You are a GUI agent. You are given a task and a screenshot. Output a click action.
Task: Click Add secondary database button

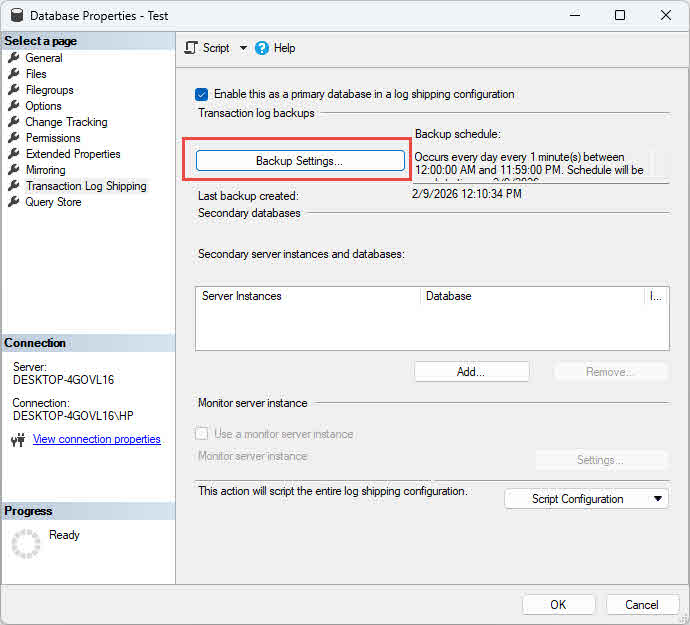pyautogui.click(x=471, y=372)
